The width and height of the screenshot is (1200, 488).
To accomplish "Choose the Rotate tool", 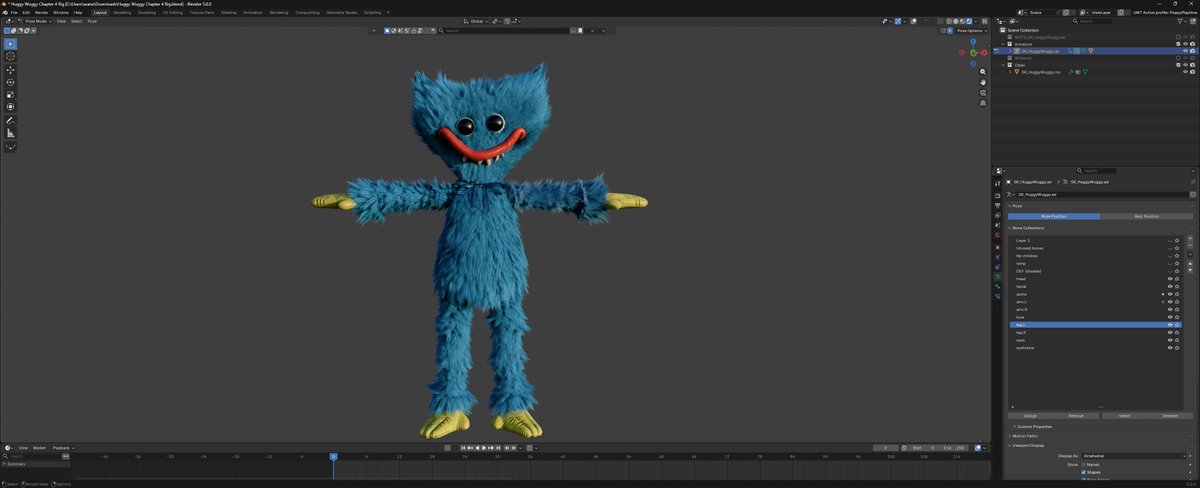I will pos(11,82).
